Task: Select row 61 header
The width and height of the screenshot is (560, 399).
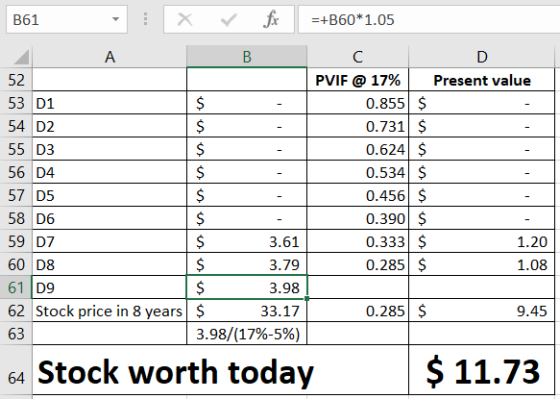Action: (x=16, y=287)
